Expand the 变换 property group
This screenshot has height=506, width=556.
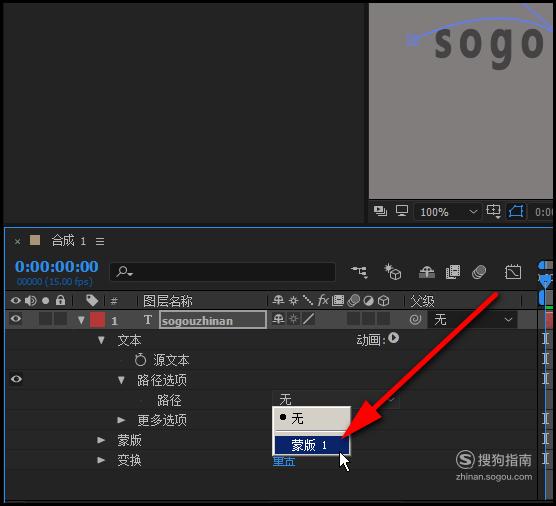(101, 460)
